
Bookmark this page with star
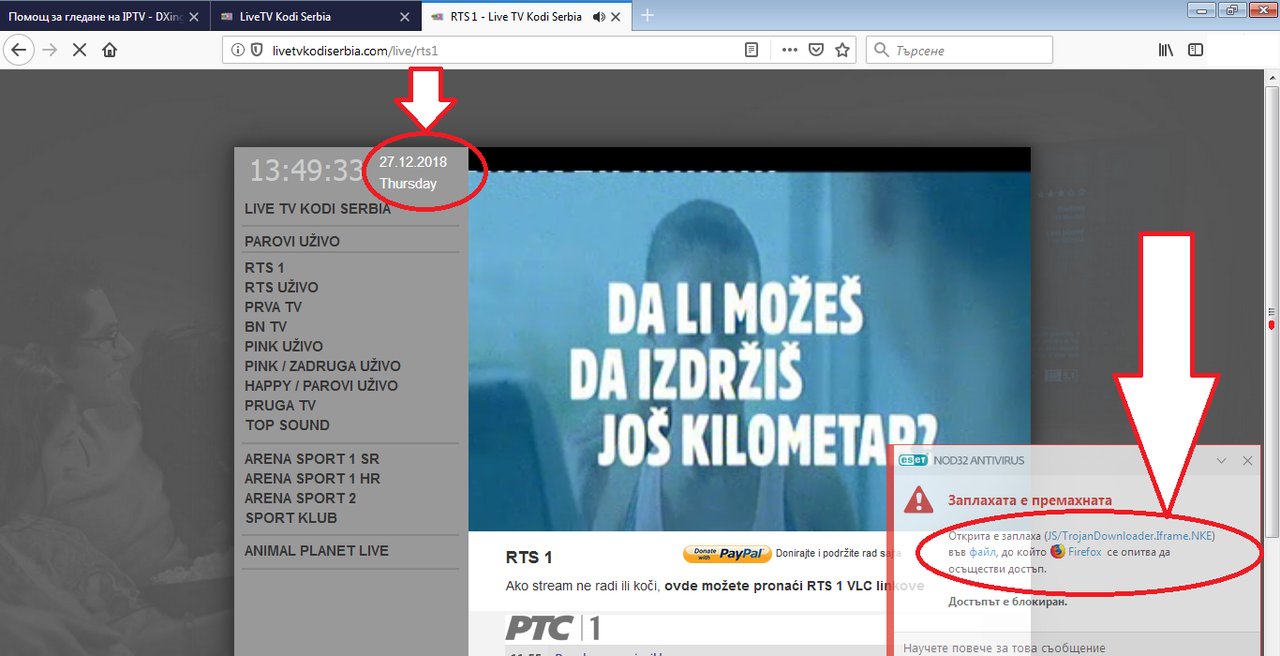pyautogui.click(x=842, y=50)
